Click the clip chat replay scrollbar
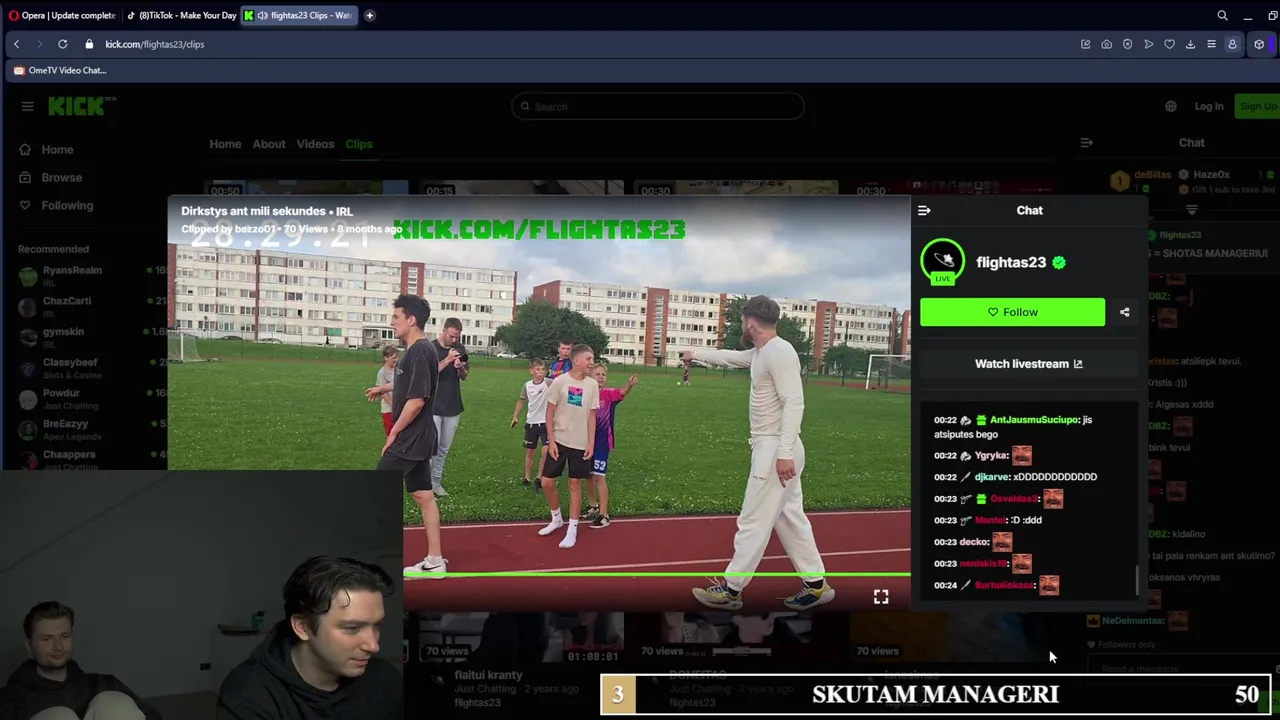 coord(1136,578)
